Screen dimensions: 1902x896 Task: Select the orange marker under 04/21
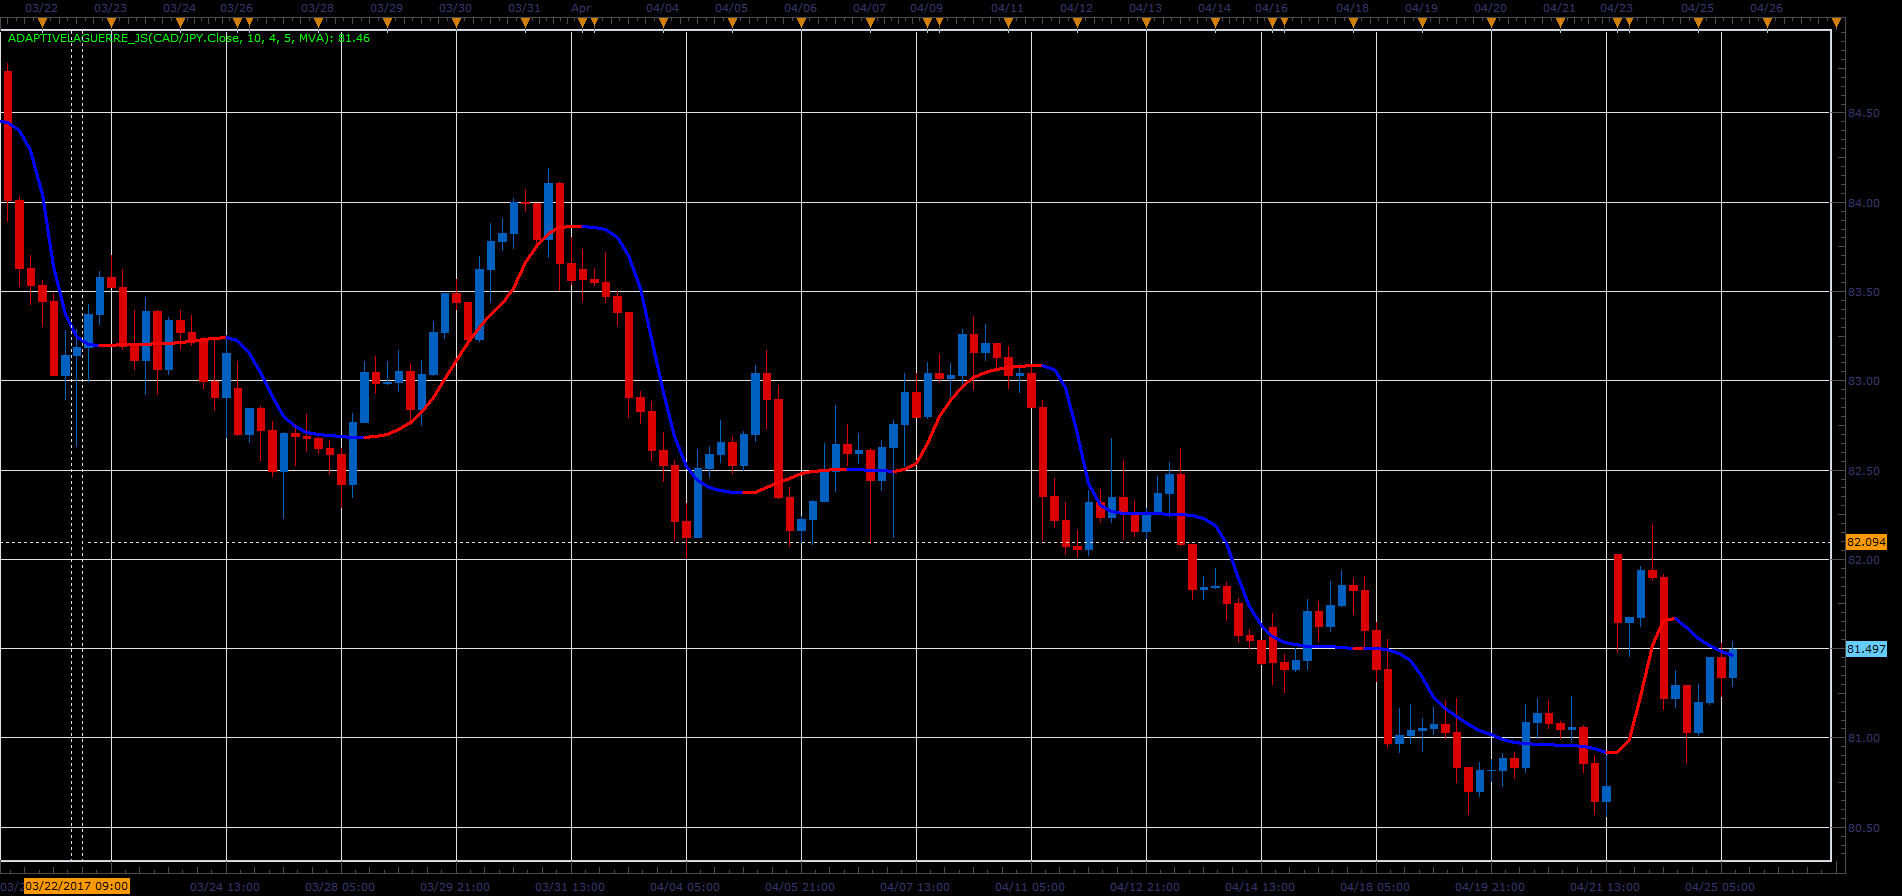pos(1560,23)
